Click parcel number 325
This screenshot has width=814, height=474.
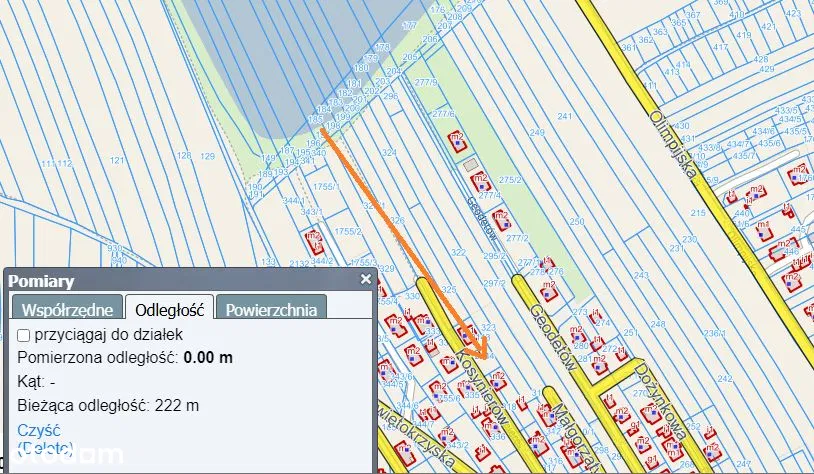click(x=449, y=290)
